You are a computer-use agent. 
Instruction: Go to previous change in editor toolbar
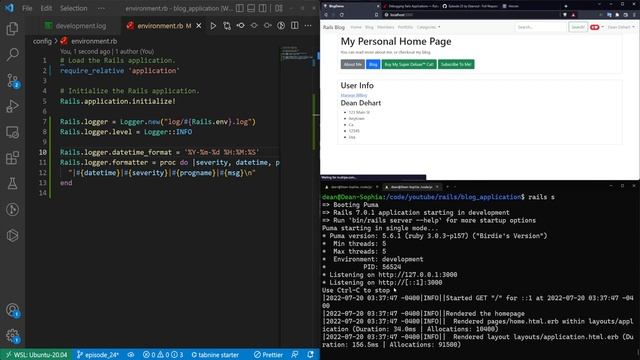point(241,26)
